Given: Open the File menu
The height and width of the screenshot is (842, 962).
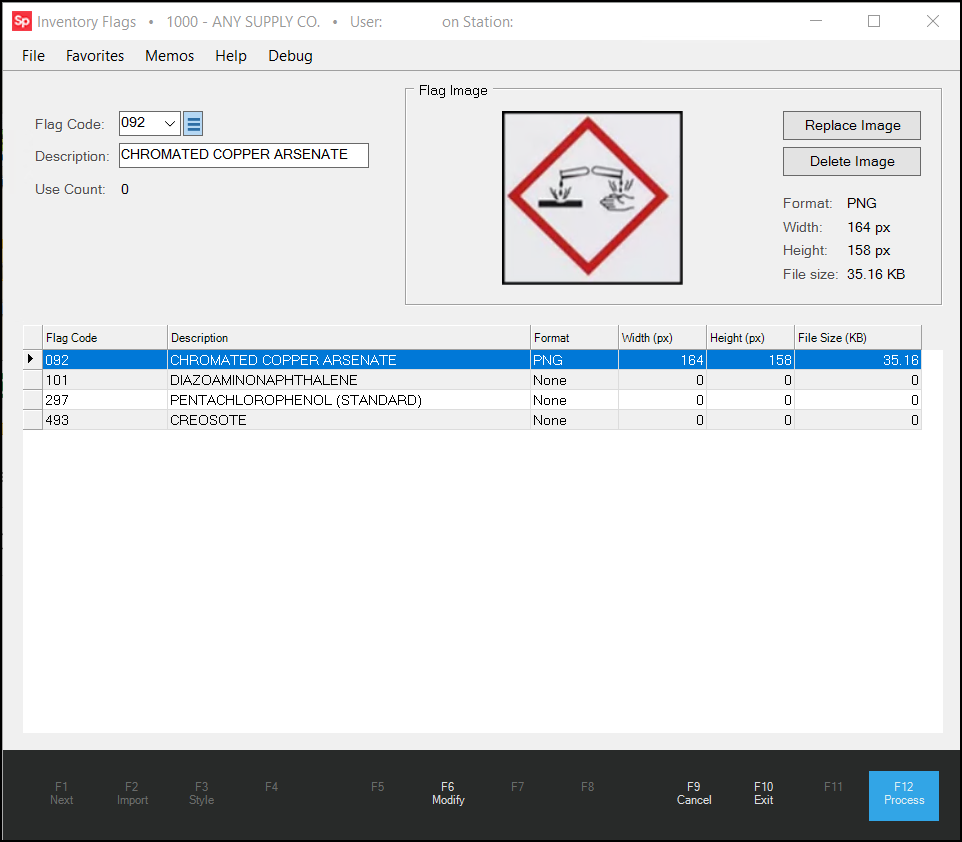Looking at the screenshot, I should pos(33,56).
